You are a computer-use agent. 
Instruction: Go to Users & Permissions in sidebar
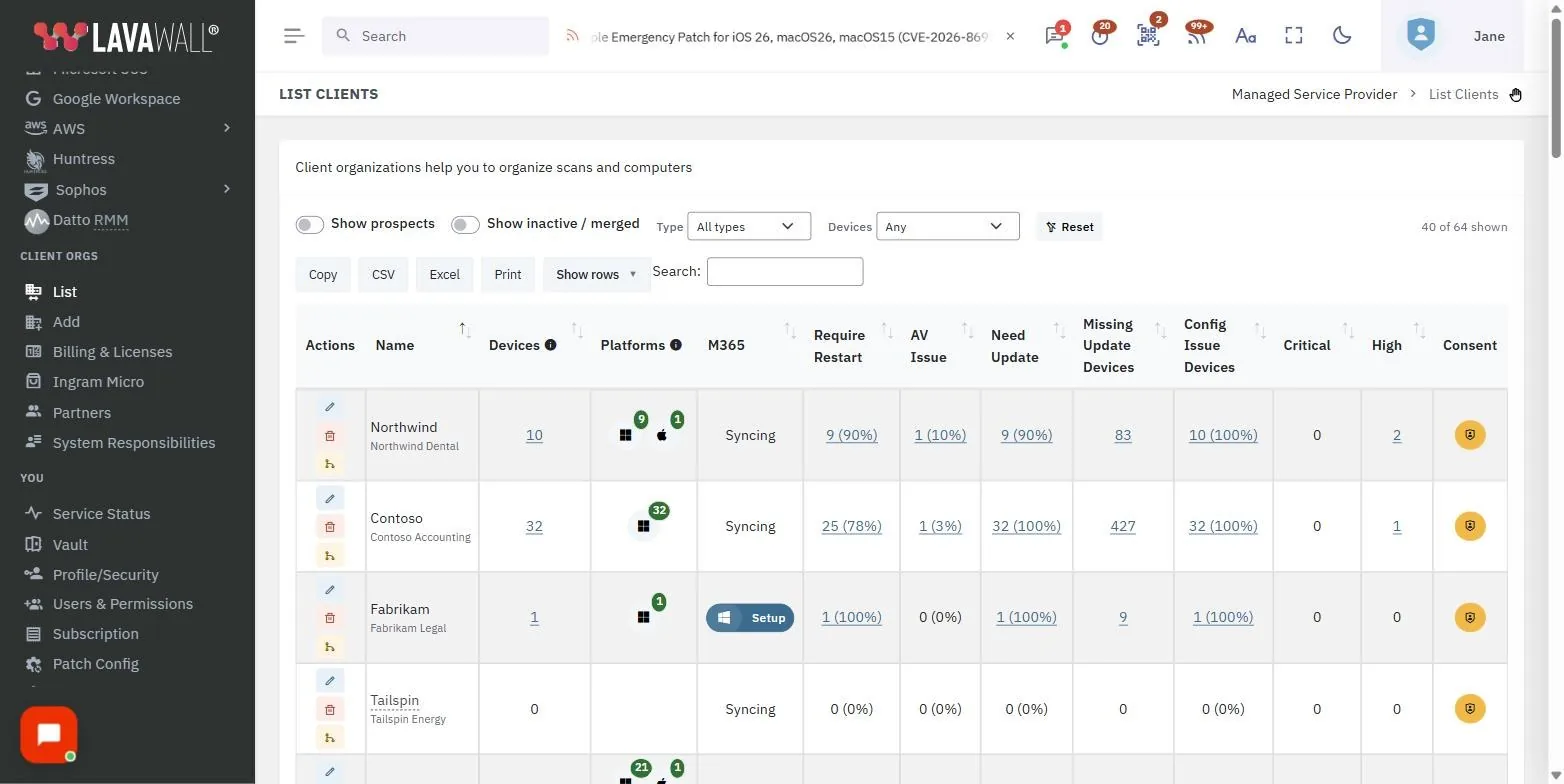point(123,604)
